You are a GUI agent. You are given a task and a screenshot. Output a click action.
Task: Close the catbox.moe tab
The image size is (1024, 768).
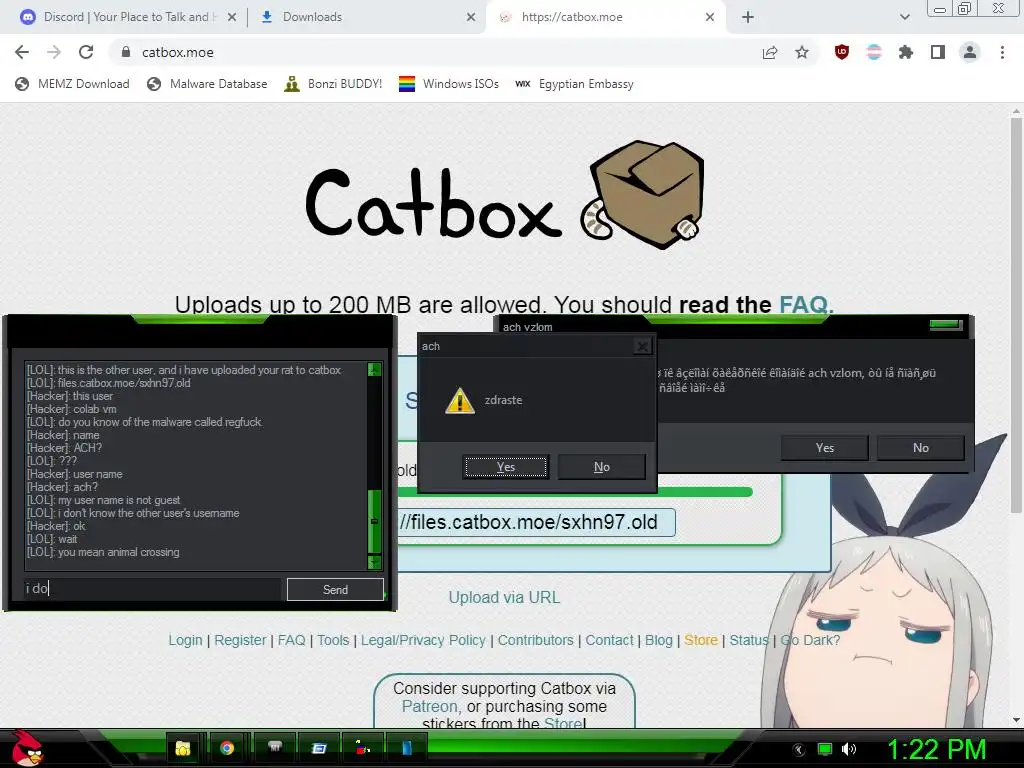pyautogui.click(x=710, y=17)
